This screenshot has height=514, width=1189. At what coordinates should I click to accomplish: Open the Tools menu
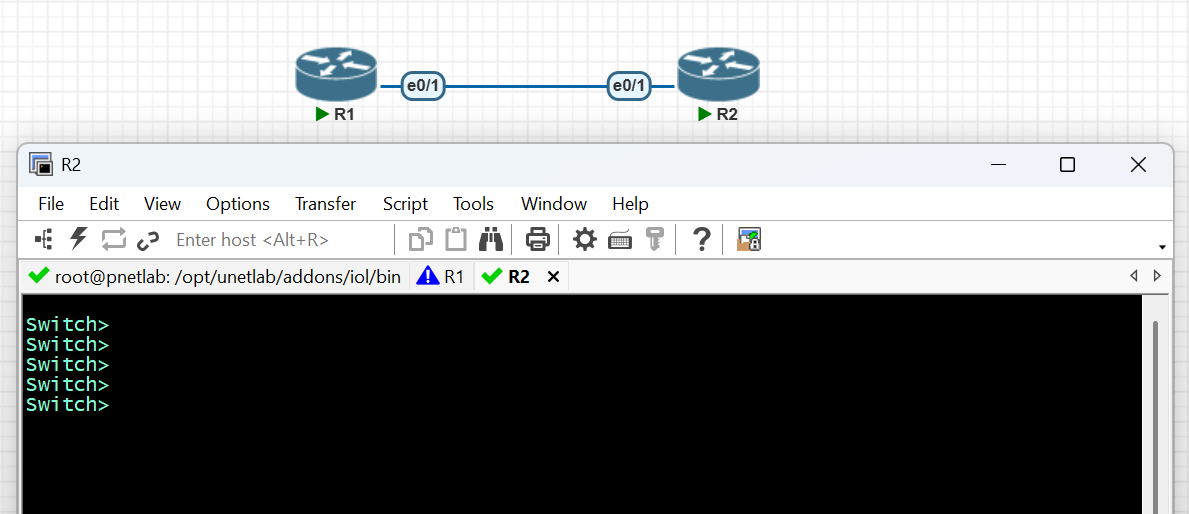[x=473, y=204]
